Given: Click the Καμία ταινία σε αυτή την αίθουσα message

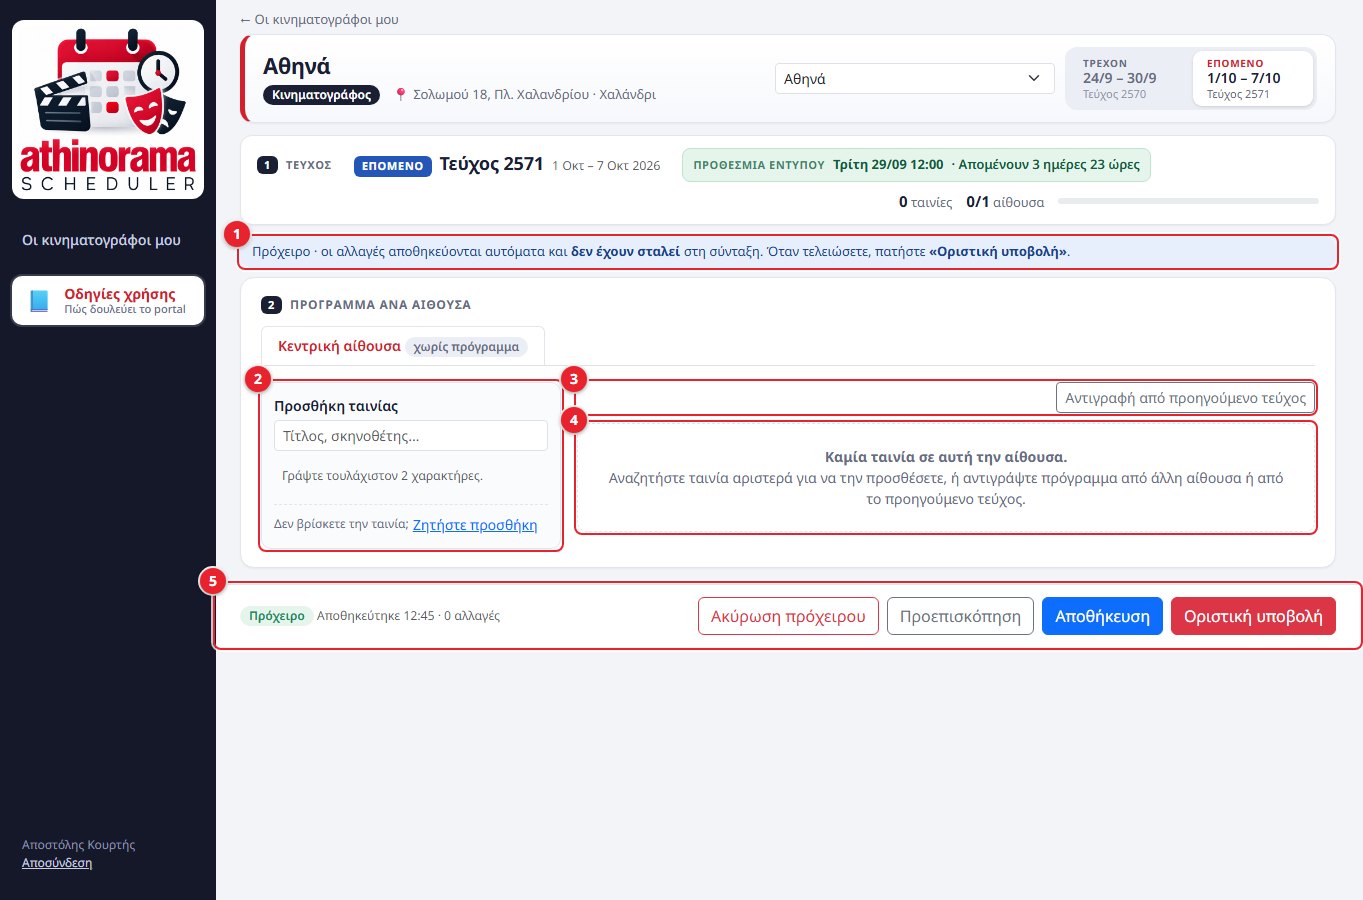Looking at the screenshot, I should (946, 457).
